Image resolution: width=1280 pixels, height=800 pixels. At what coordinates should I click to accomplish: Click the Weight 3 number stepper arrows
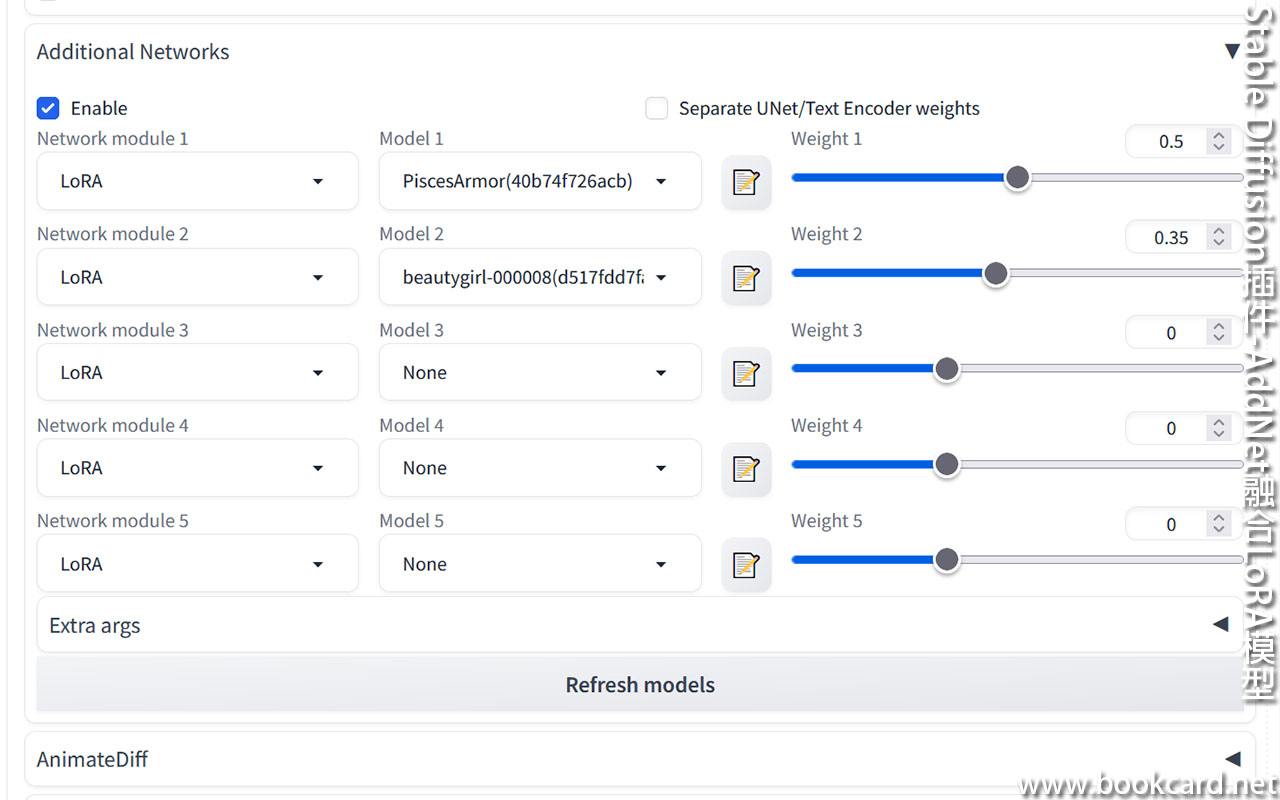tap(1218, 333)
